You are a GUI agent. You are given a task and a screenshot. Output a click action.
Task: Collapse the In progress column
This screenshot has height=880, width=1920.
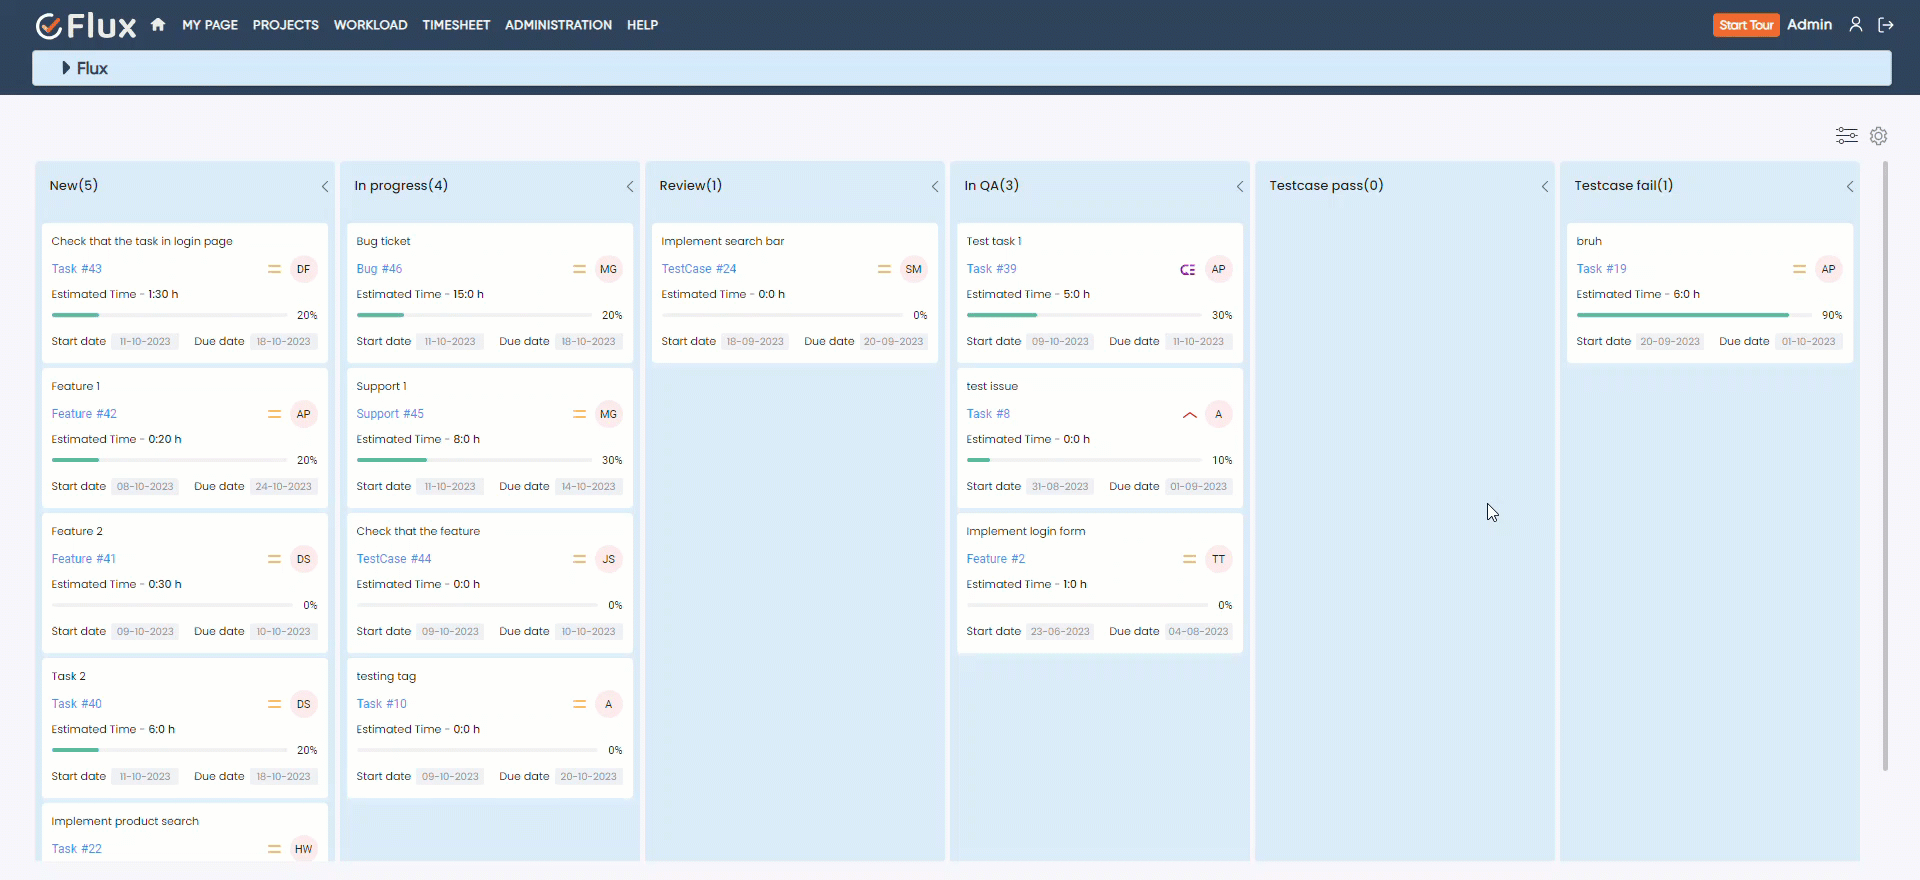(x=630, y=186)
